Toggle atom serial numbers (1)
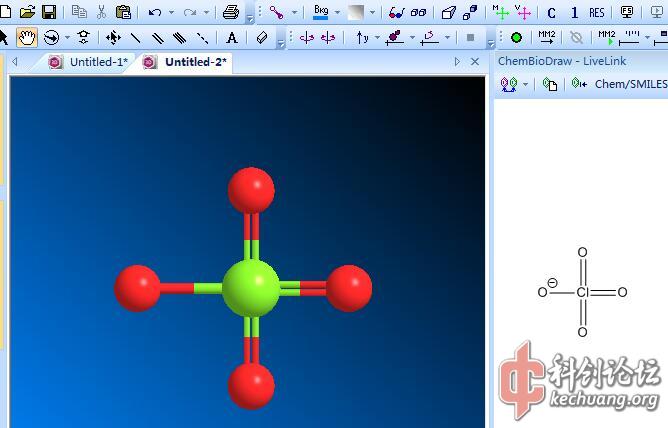The height and width of the screenshot is (428, 668). coord(574,13)
